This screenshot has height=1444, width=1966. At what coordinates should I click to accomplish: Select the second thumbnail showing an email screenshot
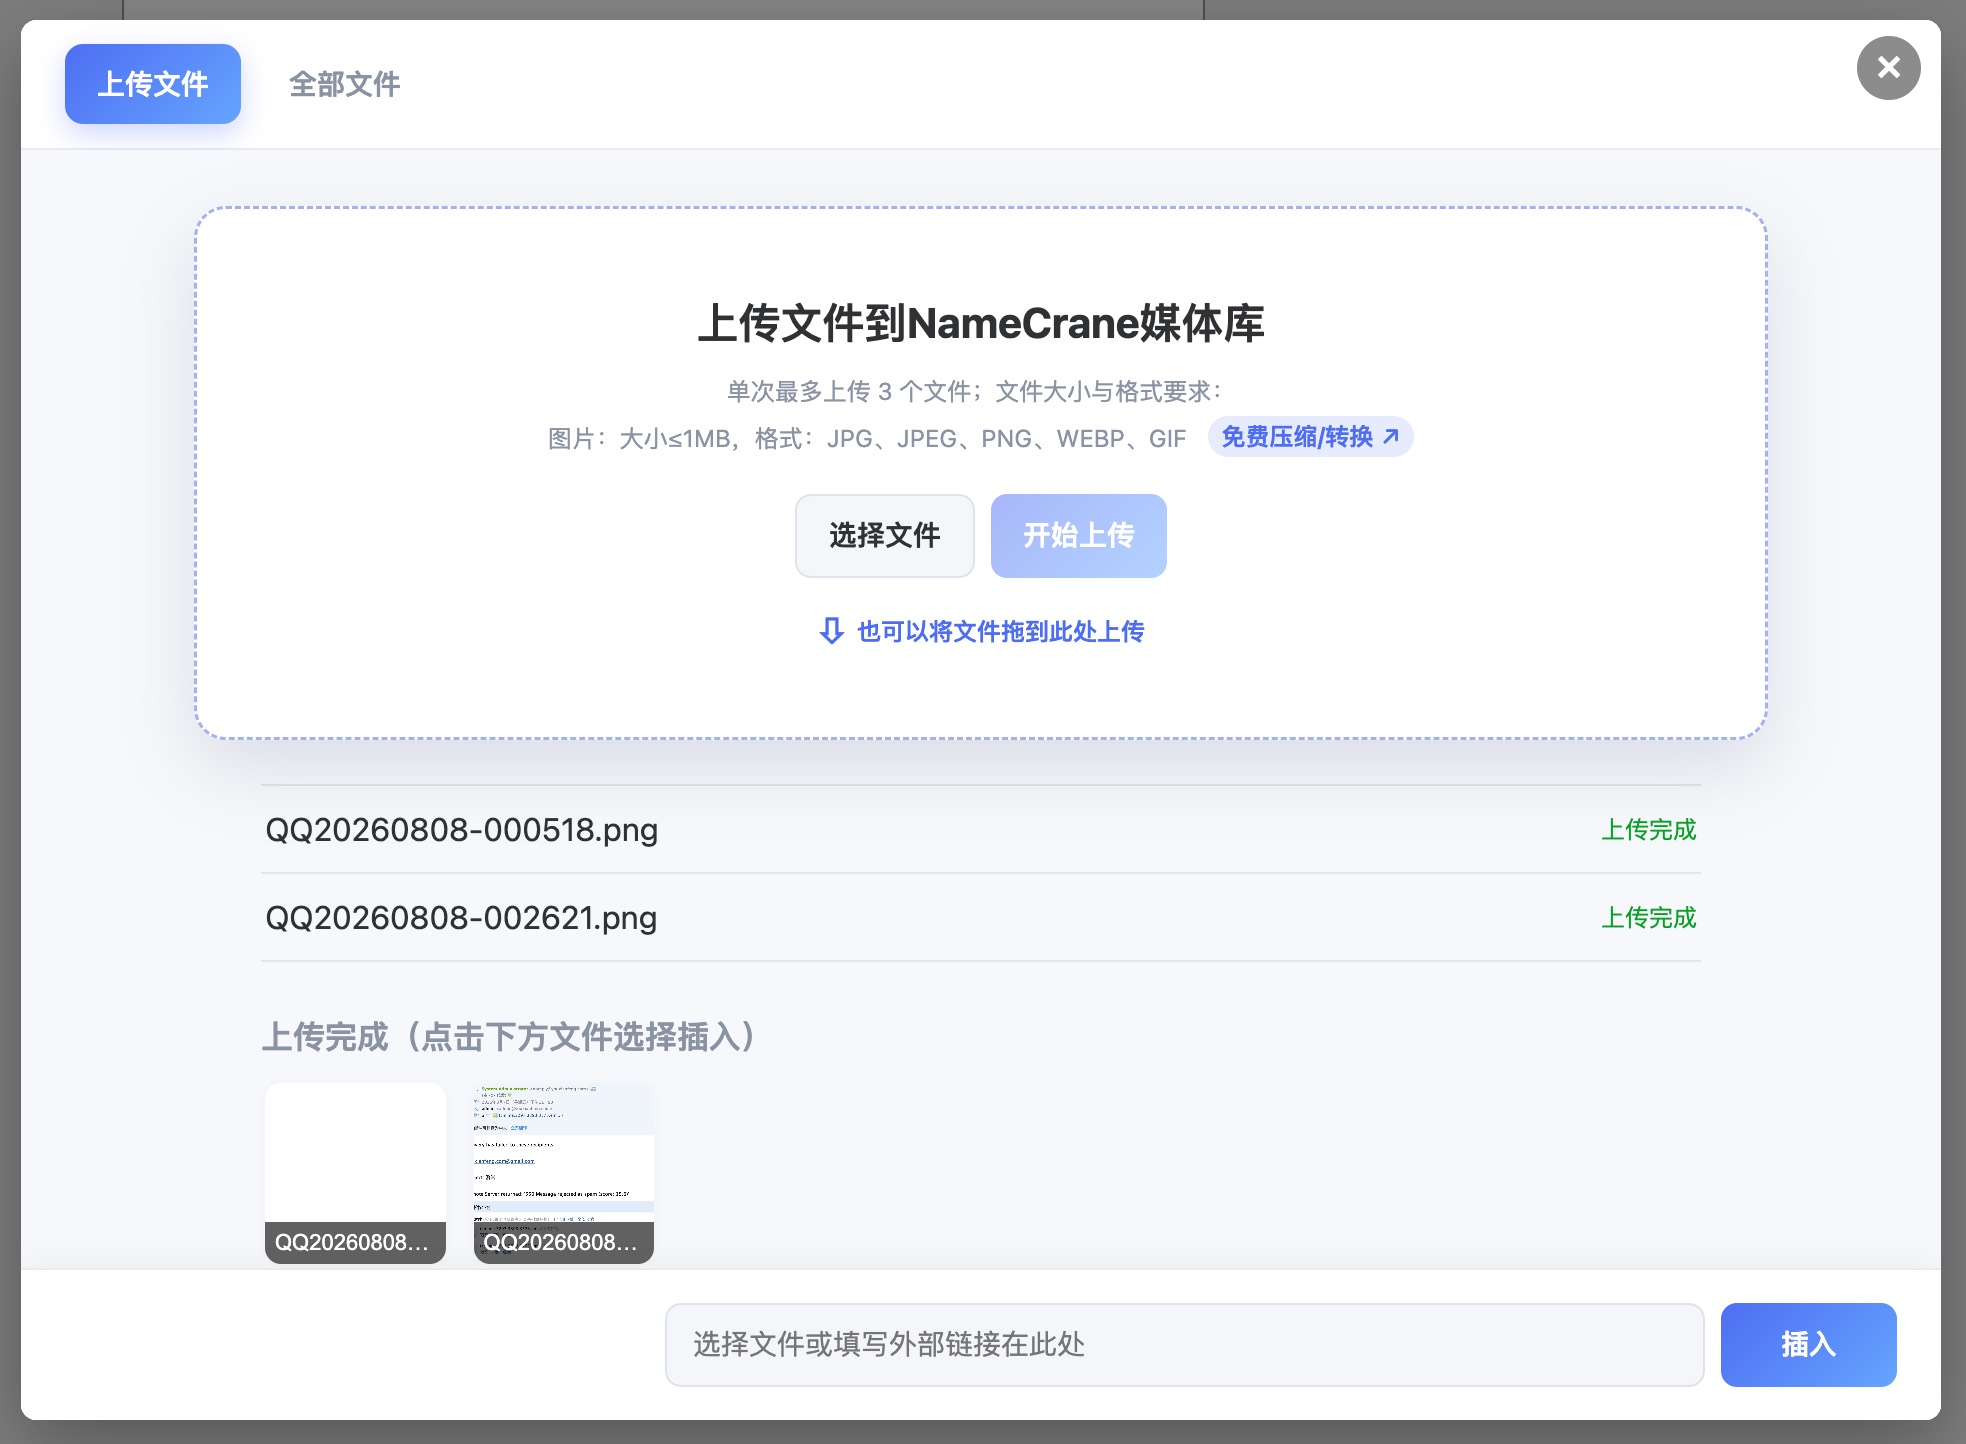pos(564,1173)
